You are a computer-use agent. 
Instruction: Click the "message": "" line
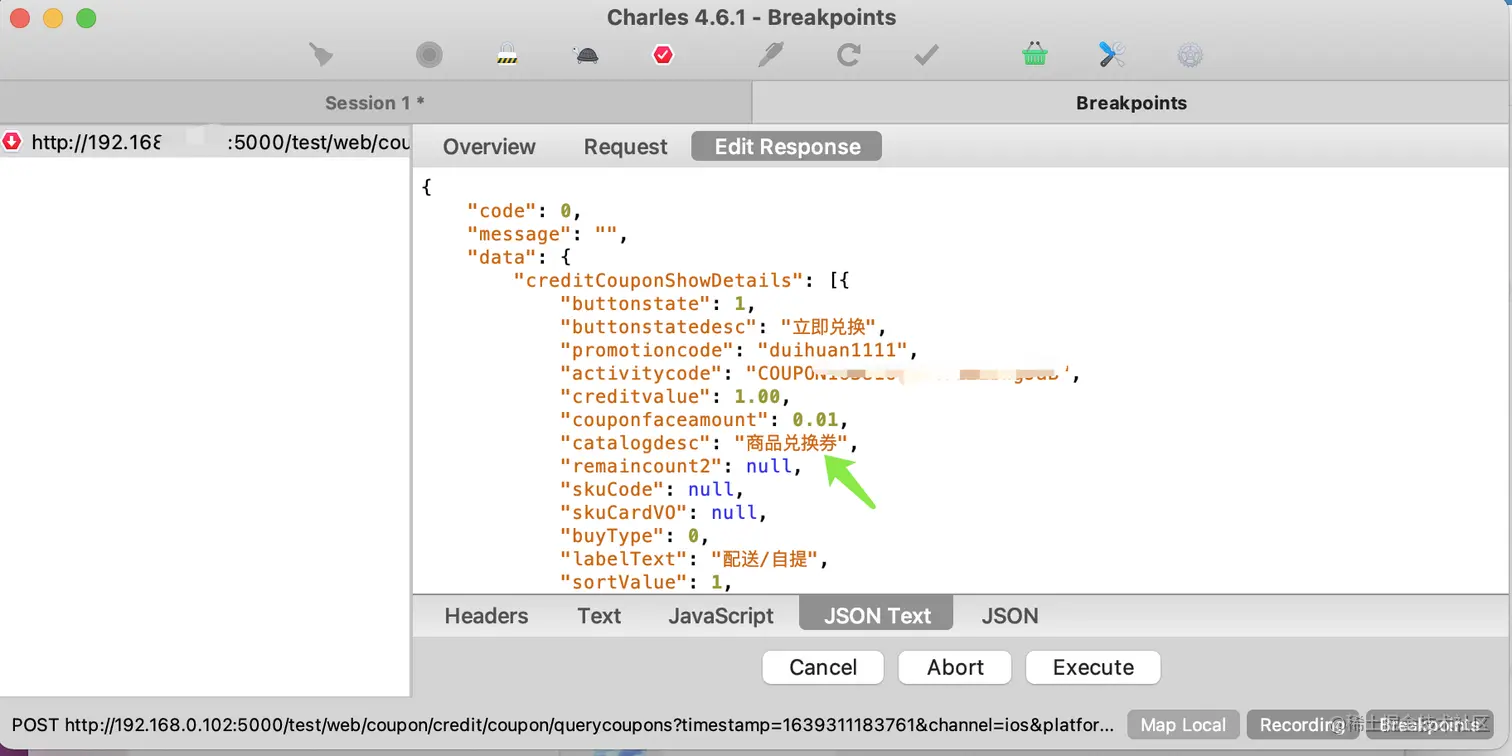(548, 234)
